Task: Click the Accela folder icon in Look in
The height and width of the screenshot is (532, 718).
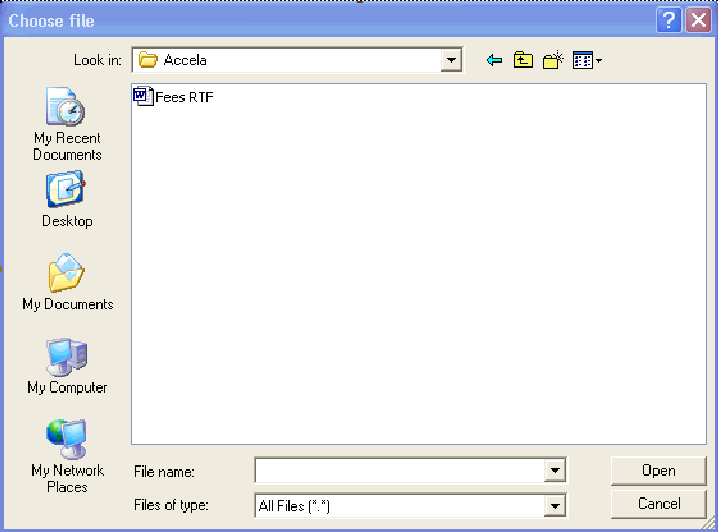Action: point(149,61)
